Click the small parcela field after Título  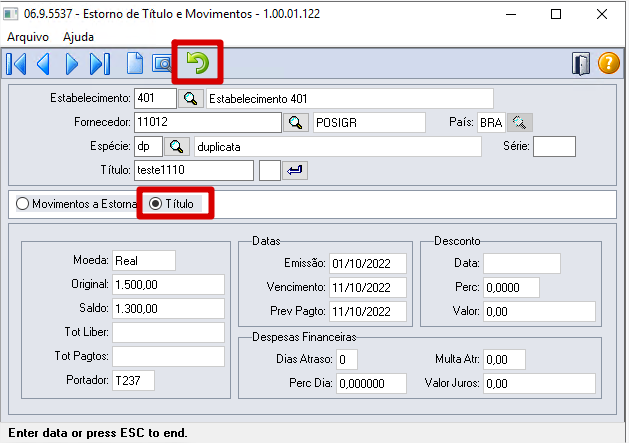coord(270,171)
